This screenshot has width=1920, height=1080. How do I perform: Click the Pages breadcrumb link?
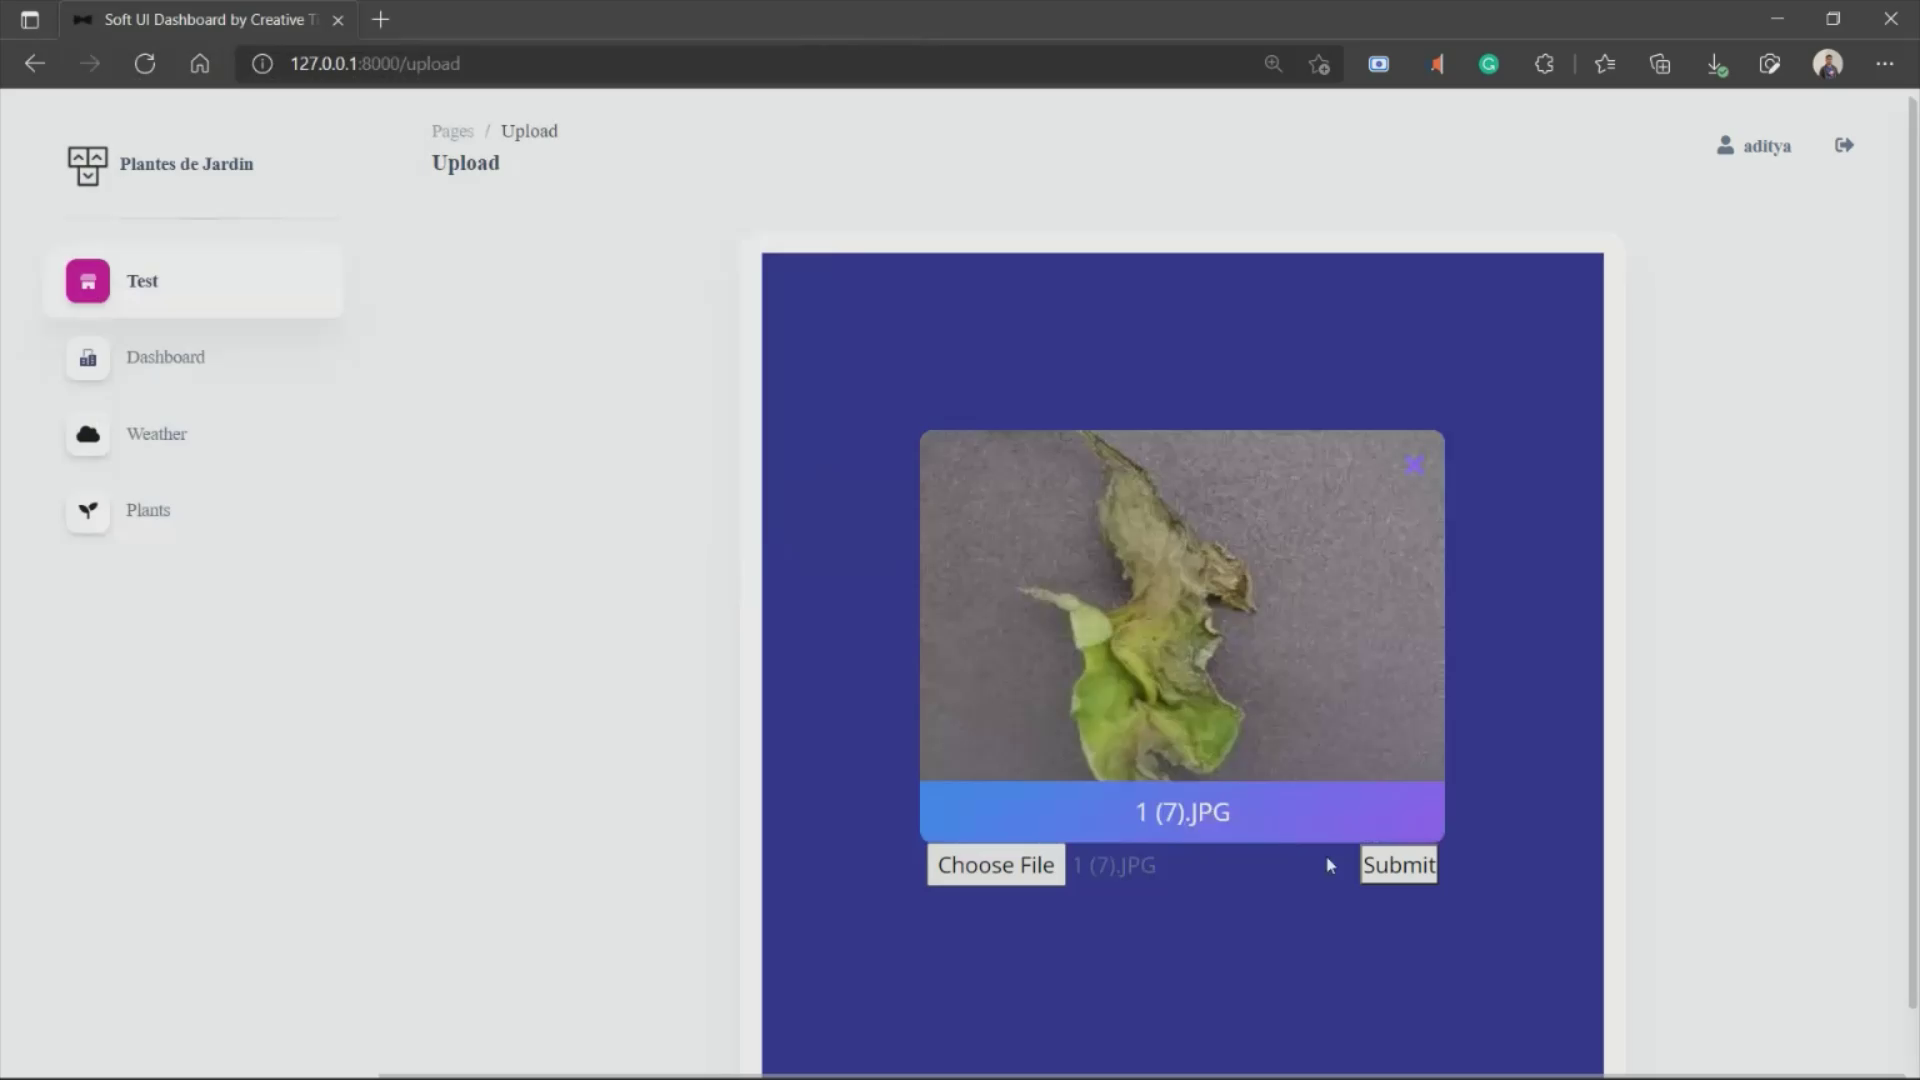tap(452, 131)
